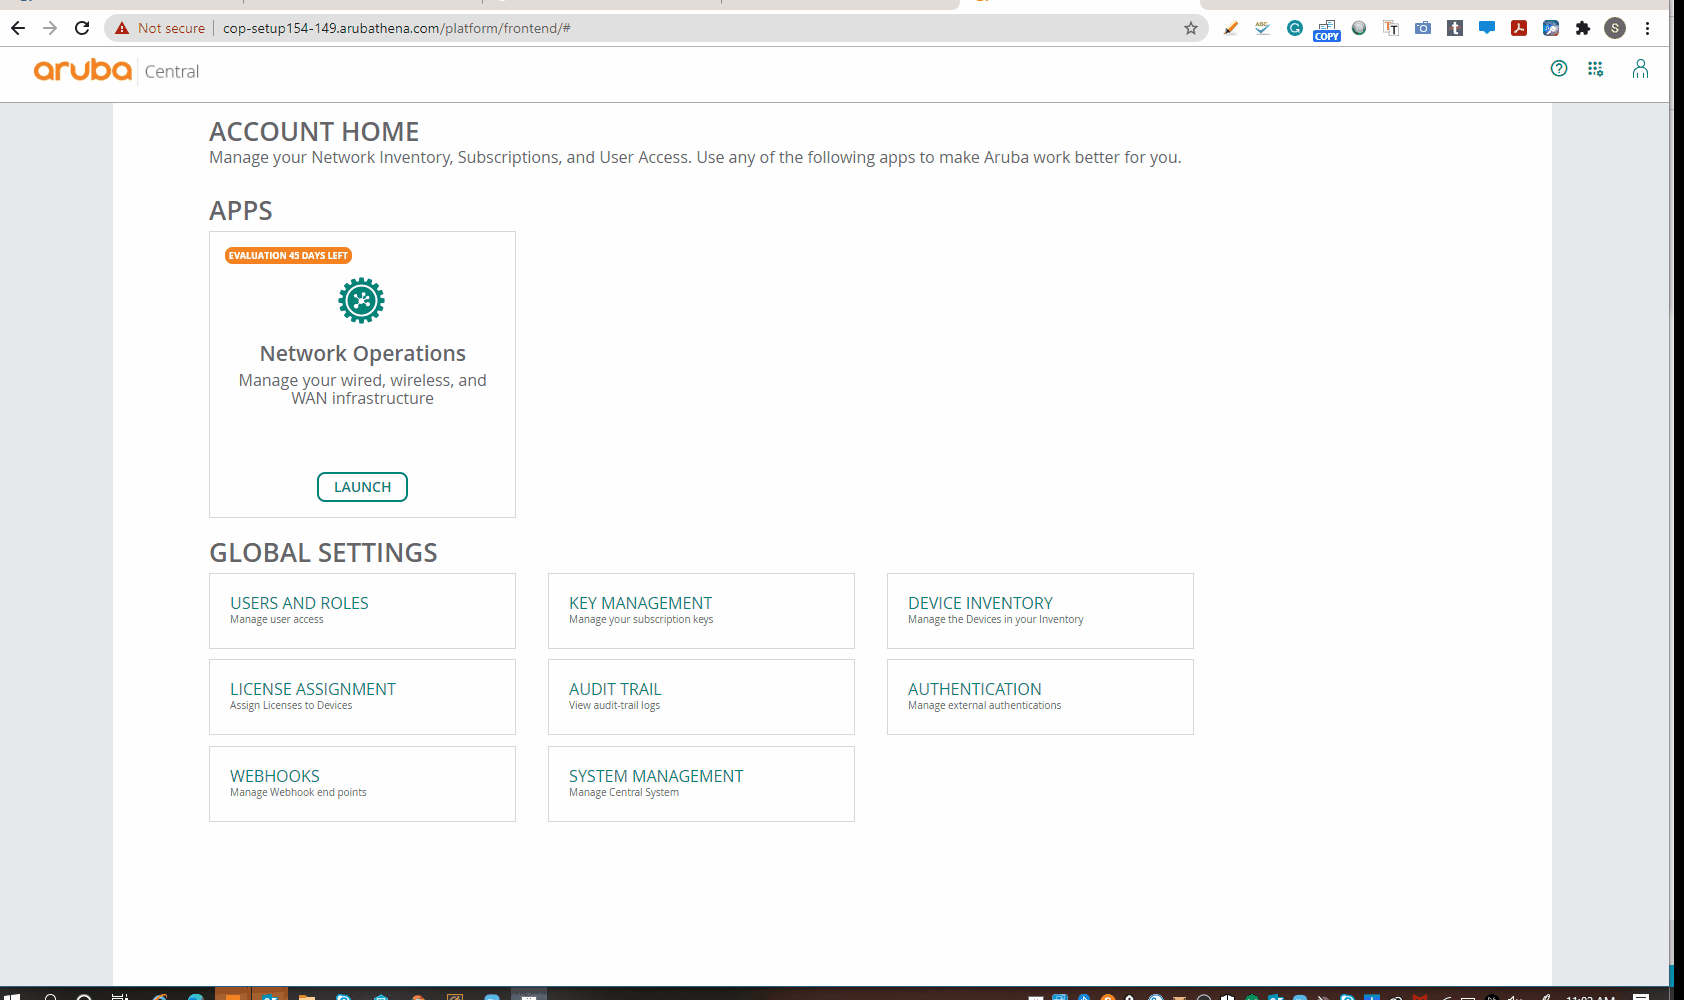View the Audit Trail logs

point(701,696)
